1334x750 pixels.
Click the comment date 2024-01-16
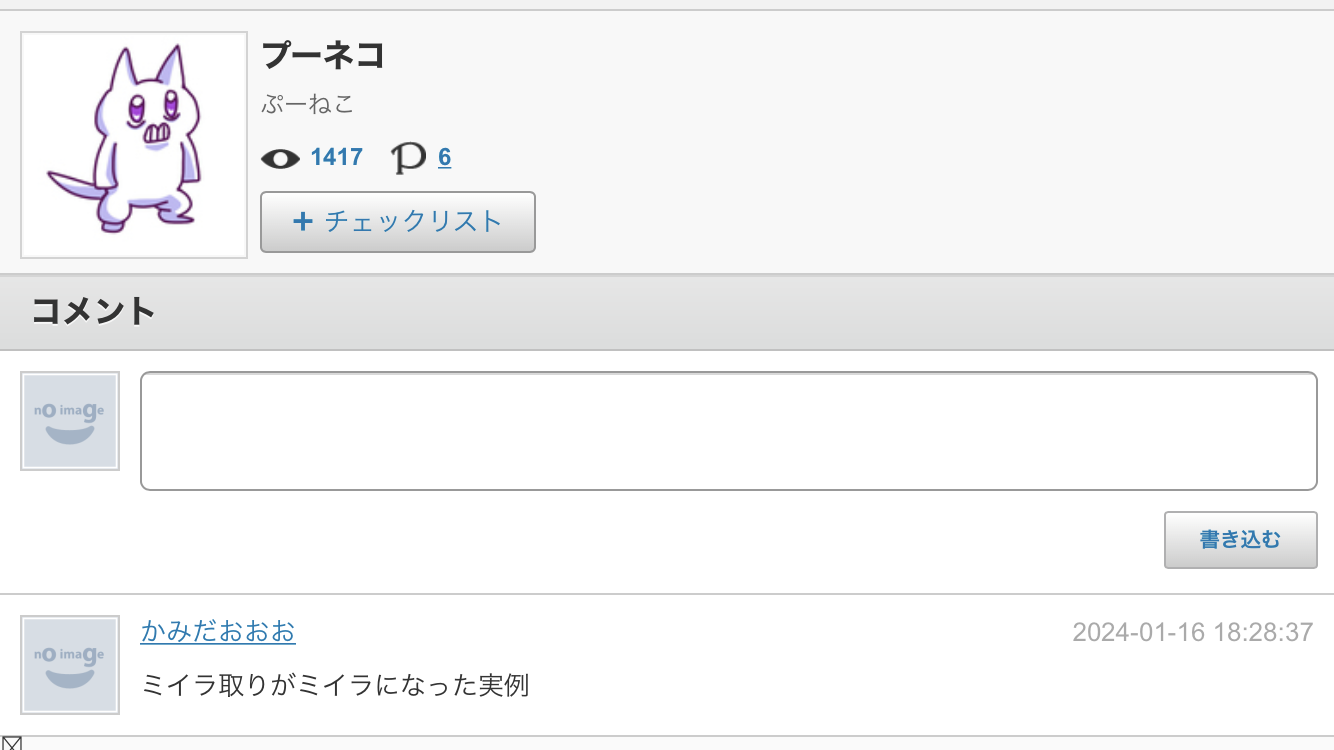point(1138,632)
